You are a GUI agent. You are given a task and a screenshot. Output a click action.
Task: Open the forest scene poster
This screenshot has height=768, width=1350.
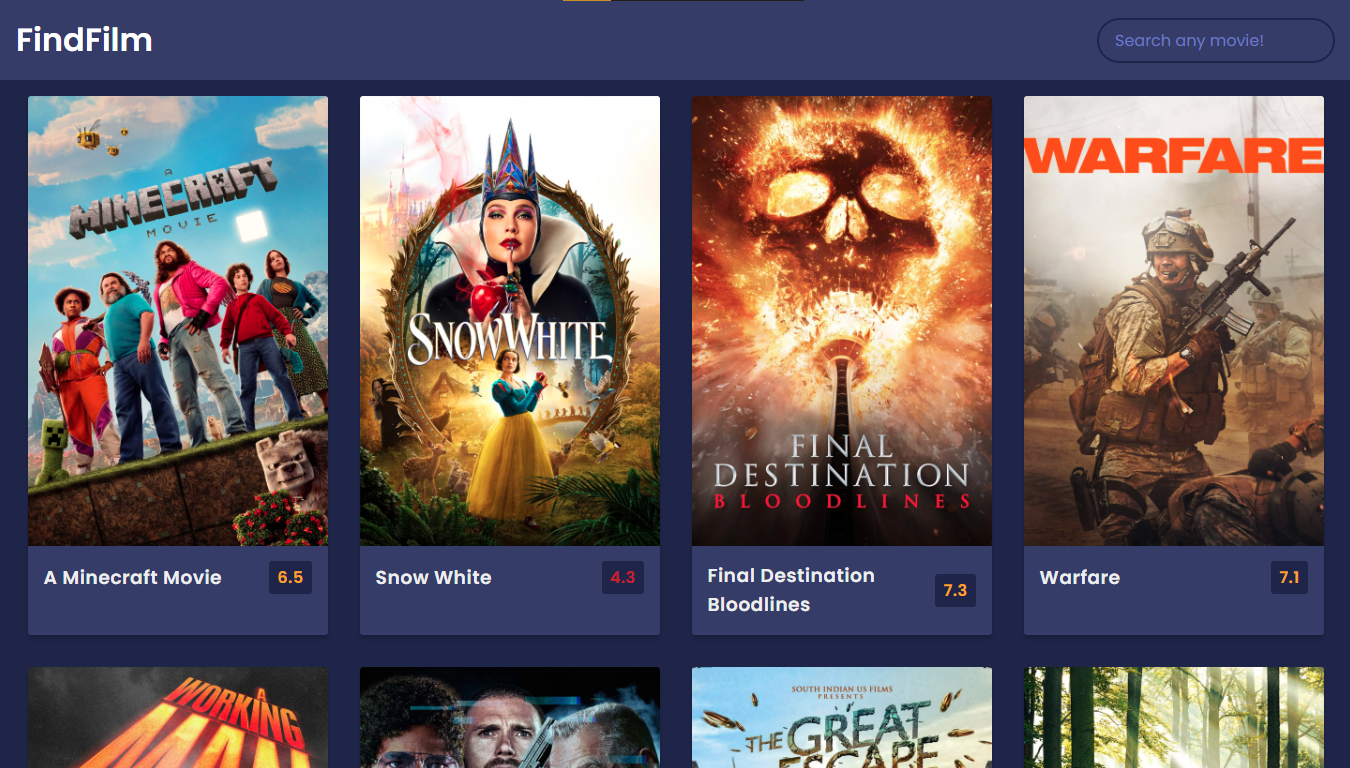(x=1174, y=718)
